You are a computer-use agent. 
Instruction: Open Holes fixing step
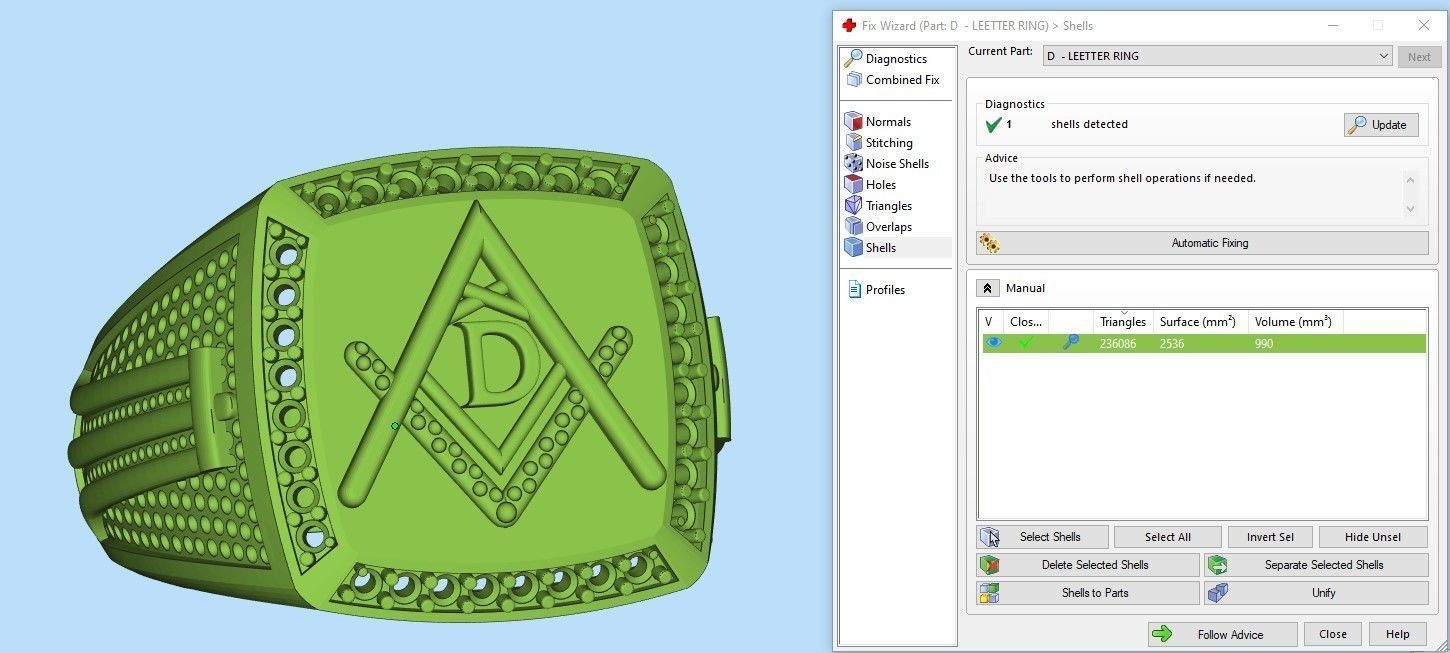point(881,185)
